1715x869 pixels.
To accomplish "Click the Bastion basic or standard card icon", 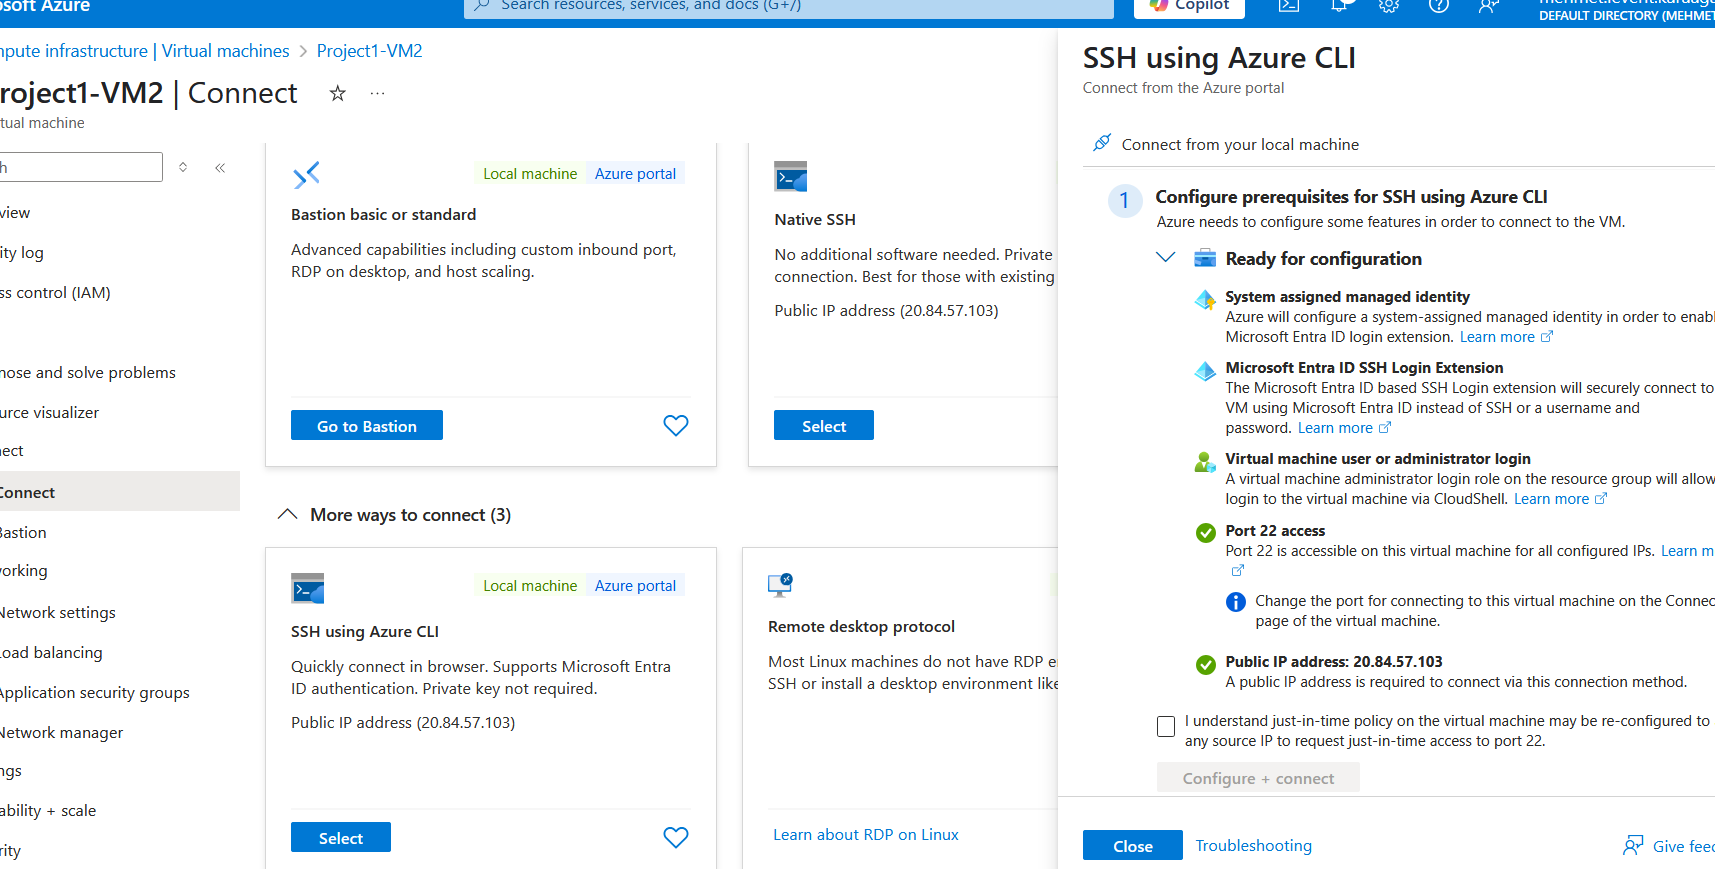I will (306, 175).
